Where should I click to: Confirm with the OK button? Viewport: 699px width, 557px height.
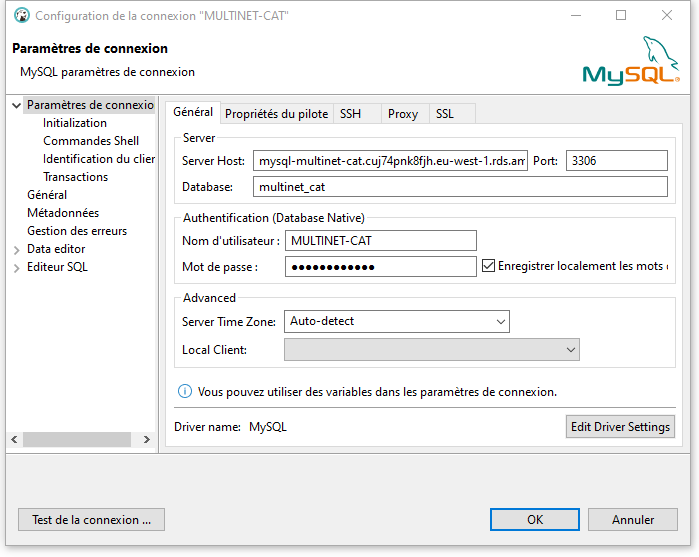[535, 520]
